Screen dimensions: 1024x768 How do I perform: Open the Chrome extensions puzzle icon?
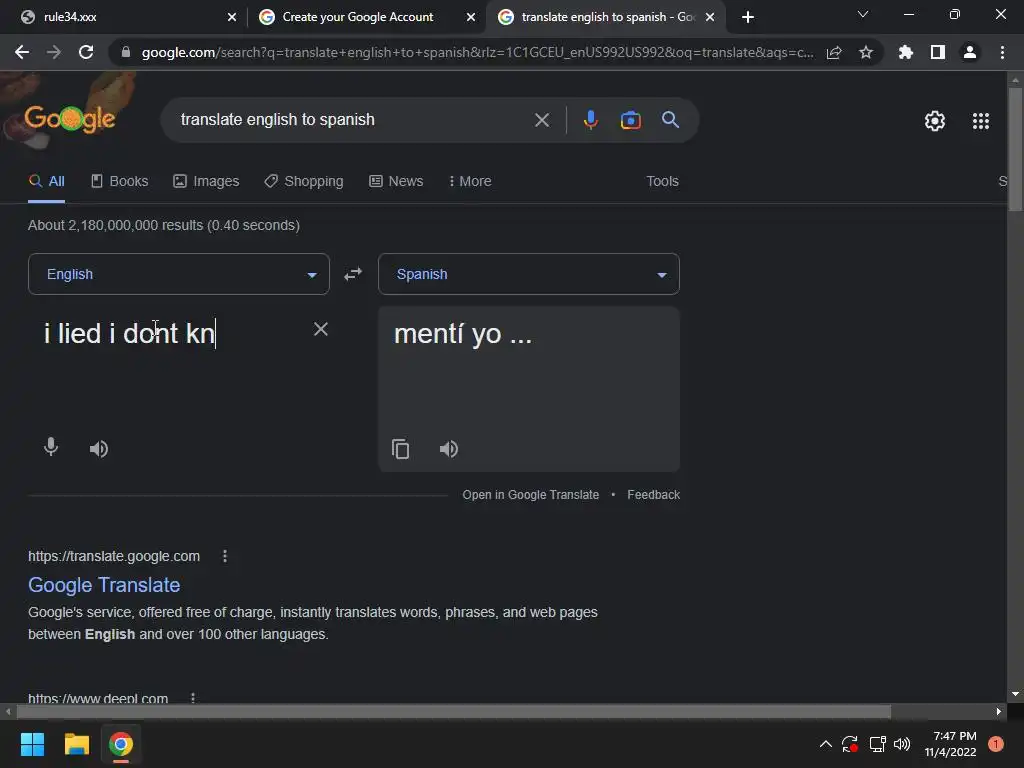pos(906,52)
